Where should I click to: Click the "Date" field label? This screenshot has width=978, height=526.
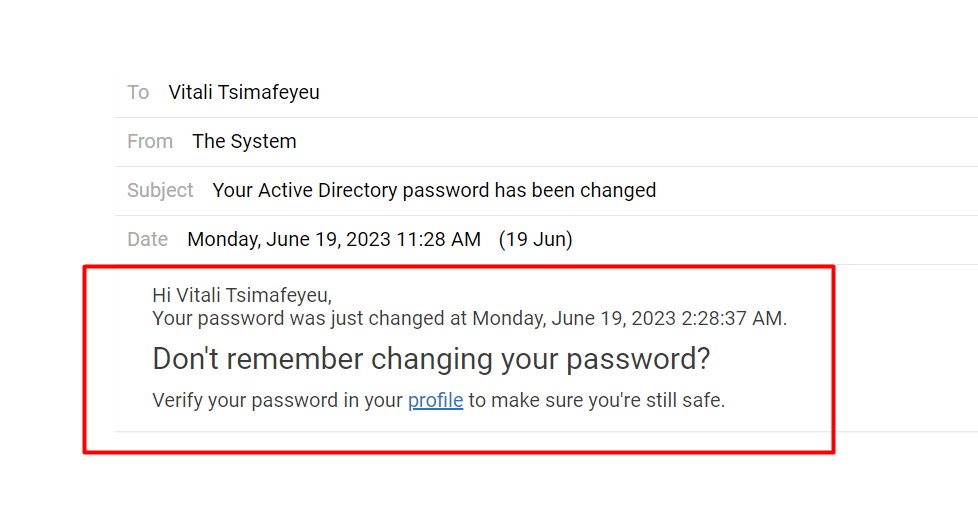pyautogui.click(x=147, y=240)
